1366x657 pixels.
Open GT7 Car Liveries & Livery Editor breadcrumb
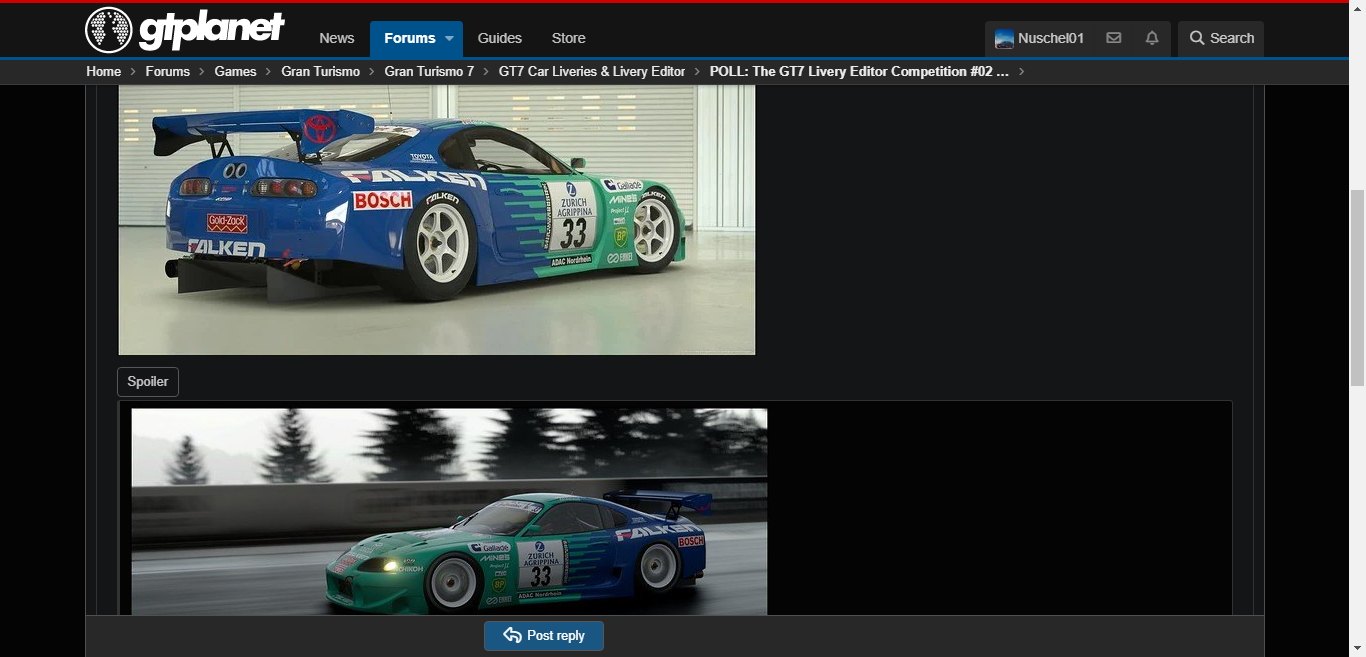[x=592, y=71]
